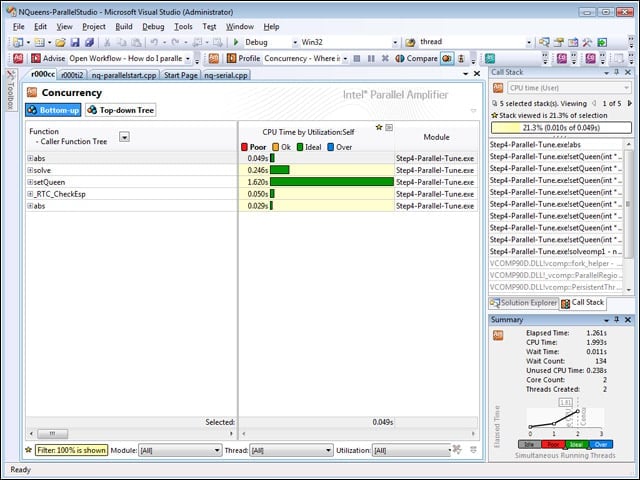Click the Compare results icon
Screen dimensions: 640x480
point(400,58)
